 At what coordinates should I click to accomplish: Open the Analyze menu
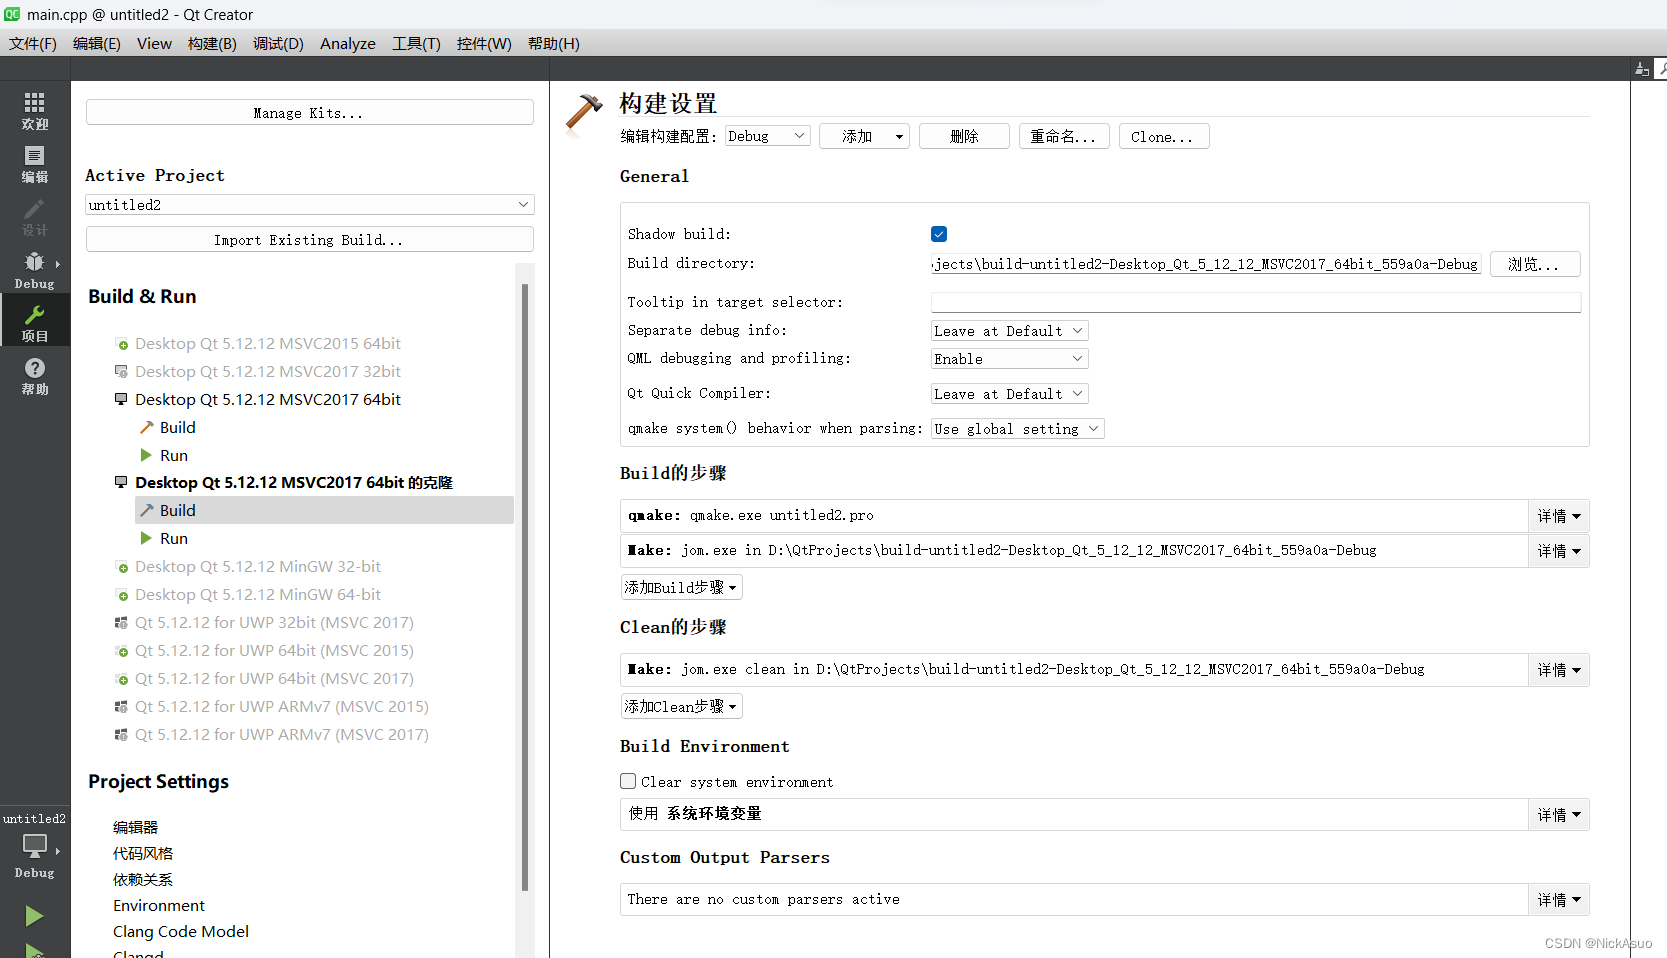[348, 43]
